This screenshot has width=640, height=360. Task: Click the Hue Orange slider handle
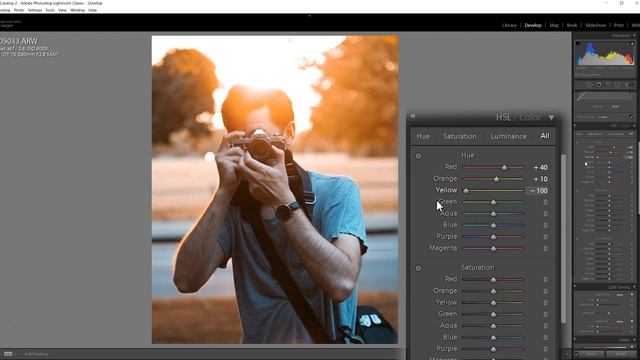click(496, 179)
